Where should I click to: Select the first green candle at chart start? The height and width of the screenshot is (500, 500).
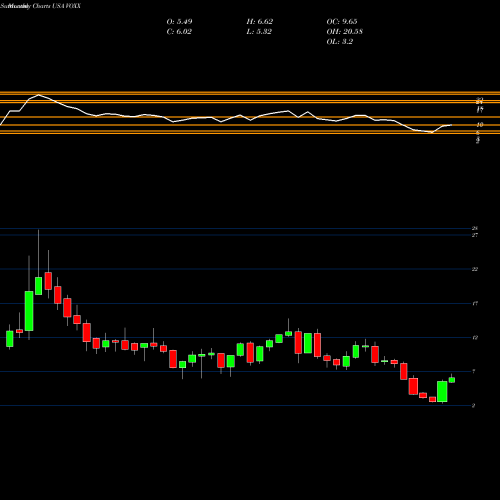tap(10, 339)
